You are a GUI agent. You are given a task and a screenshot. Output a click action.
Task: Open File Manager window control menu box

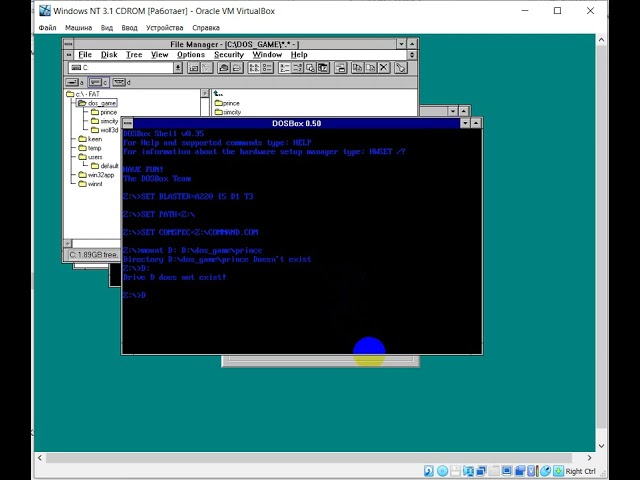pos(69,44)
